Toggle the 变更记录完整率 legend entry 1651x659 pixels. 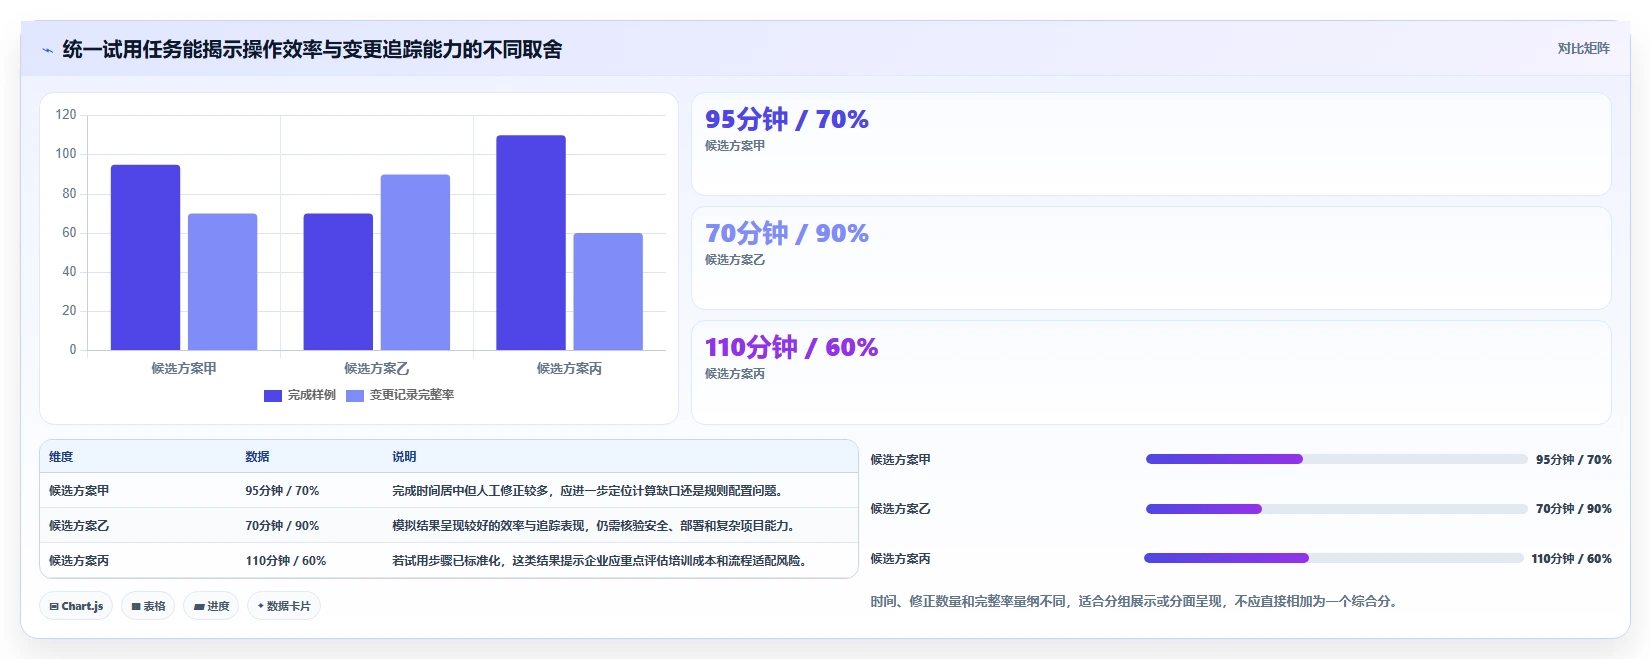(400, 395)
